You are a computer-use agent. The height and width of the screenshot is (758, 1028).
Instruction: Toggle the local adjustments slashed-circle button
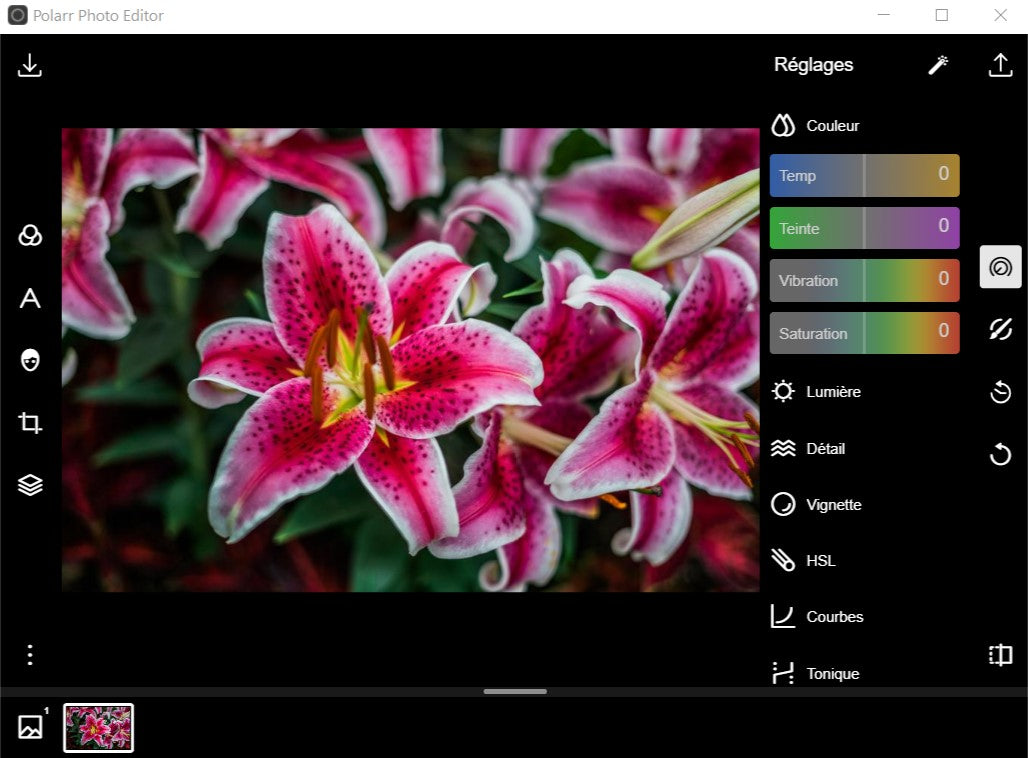click(1000, 329)
